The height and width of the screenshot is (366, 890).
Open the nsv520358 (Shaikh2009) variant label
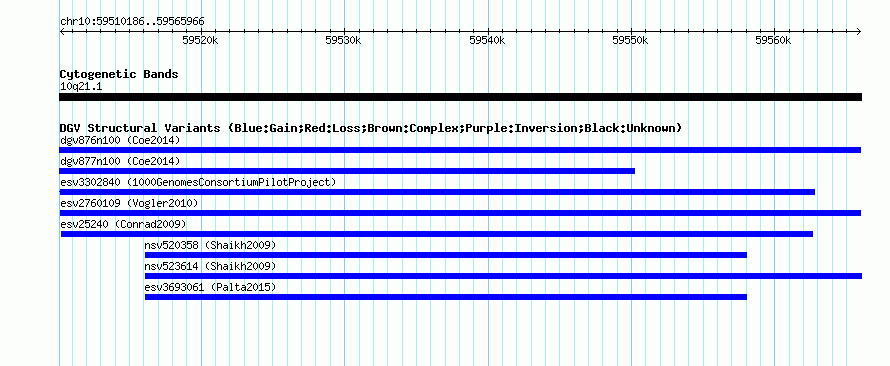pos(210,245)
